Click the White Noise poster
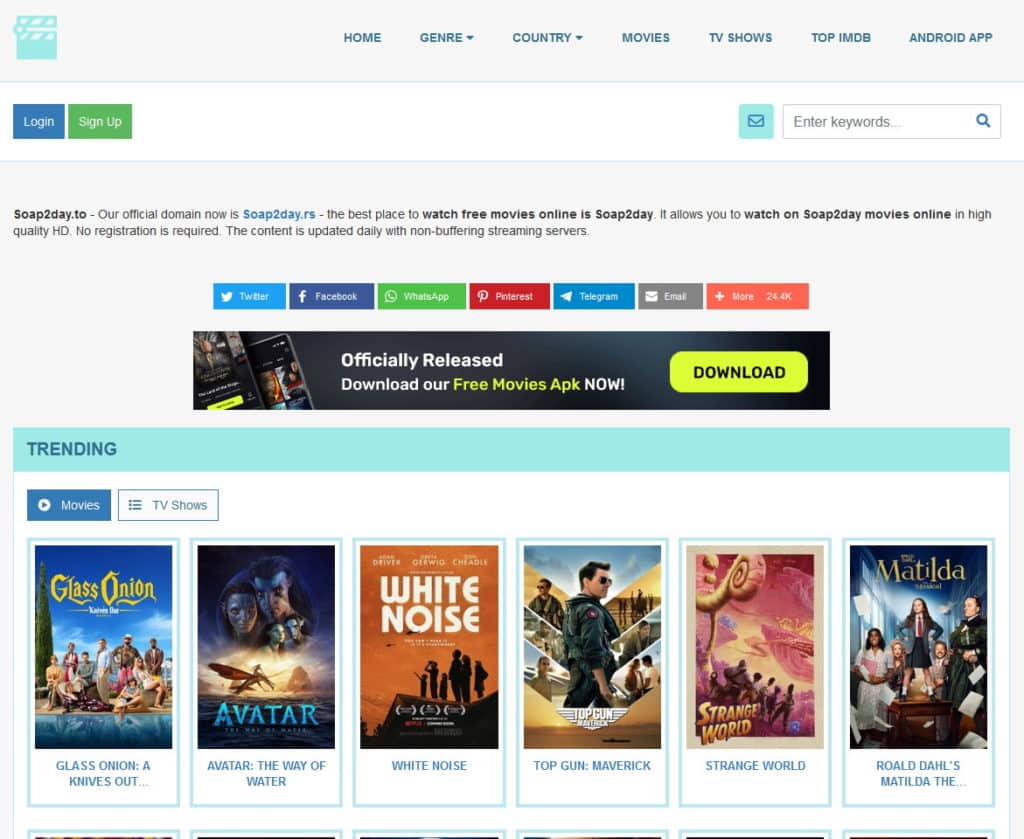Screen dimensions: 1024x839 click(429, 647)
